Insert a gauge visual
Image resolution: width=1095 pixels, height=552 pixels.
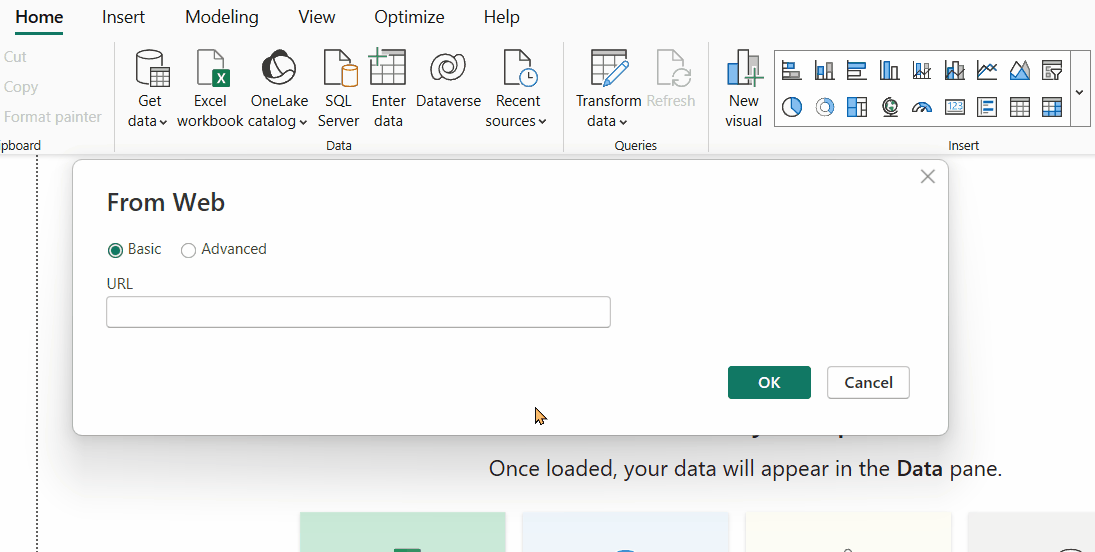[x=922, y=107]
